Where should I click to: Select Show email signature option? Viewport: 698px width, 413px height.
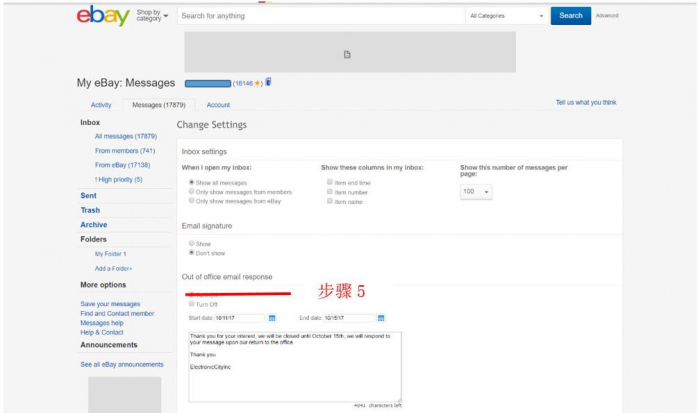(x=191, y=243)
